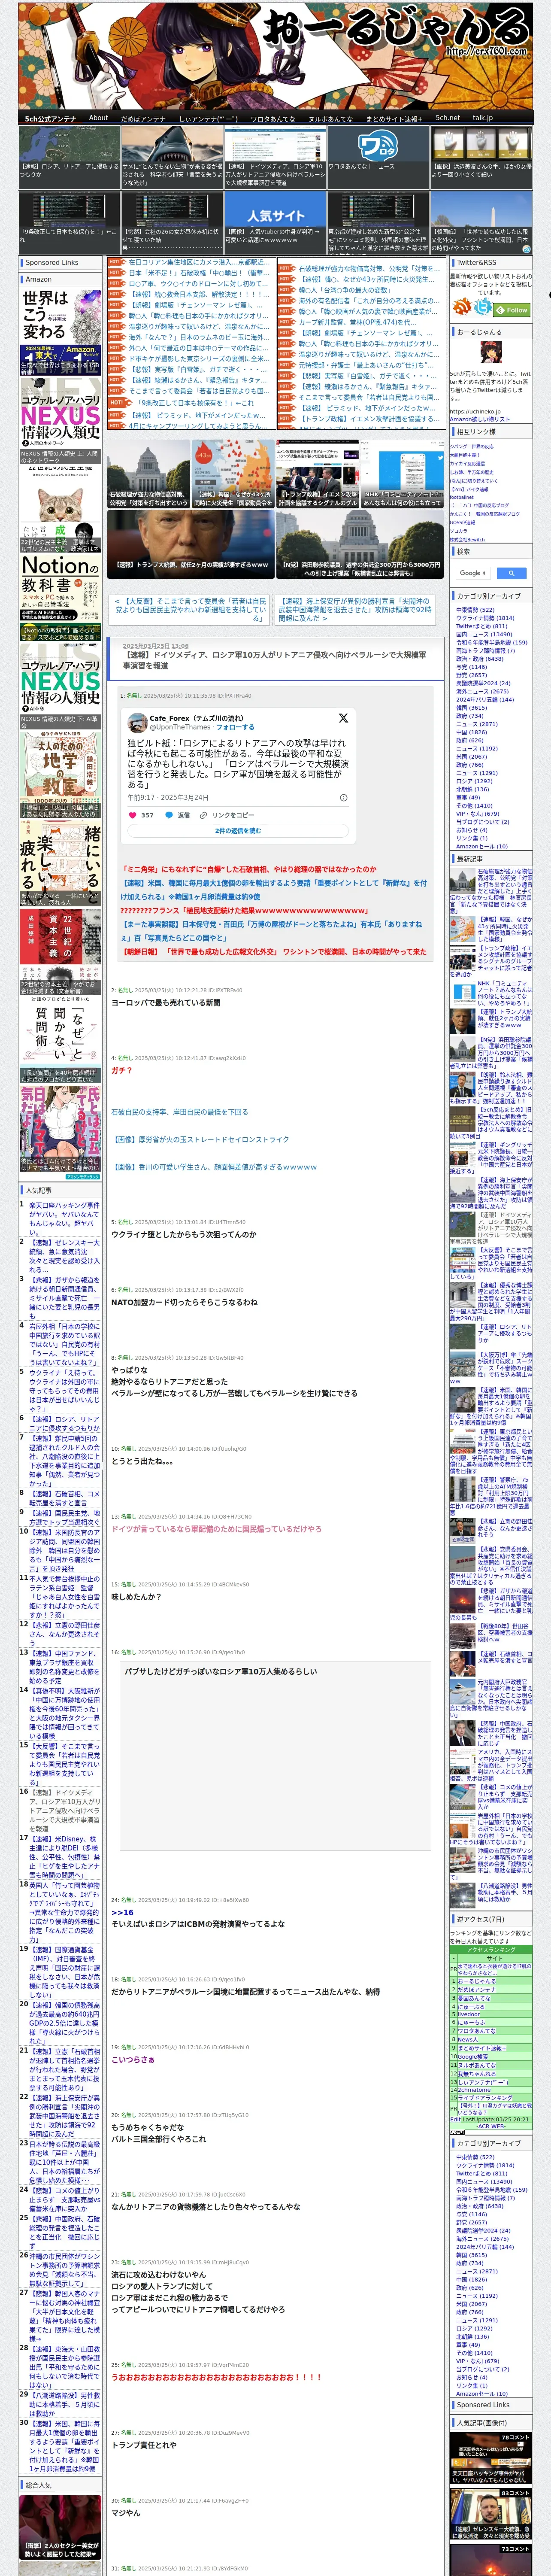Open access ranking entry 8 News人
The image size is (551, 2576).
468,2039
